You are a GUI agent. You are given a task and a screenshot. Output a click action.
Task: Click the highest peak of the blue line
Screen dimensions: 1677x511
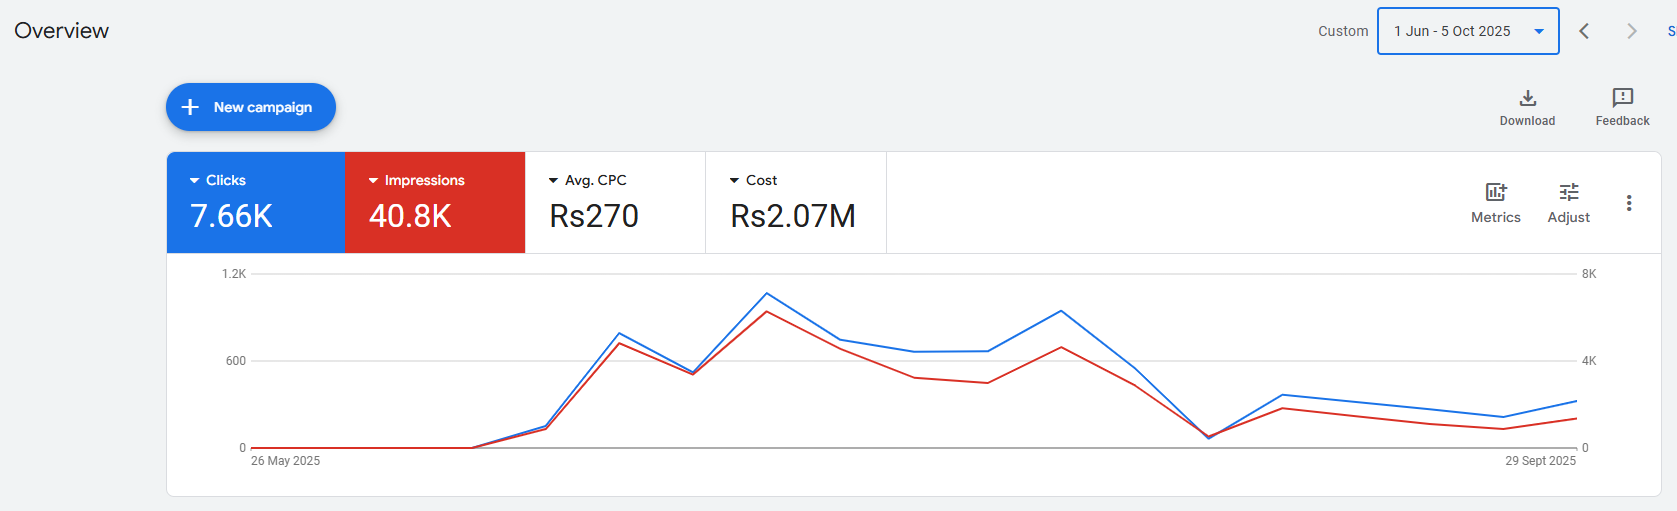coord(767,293)
